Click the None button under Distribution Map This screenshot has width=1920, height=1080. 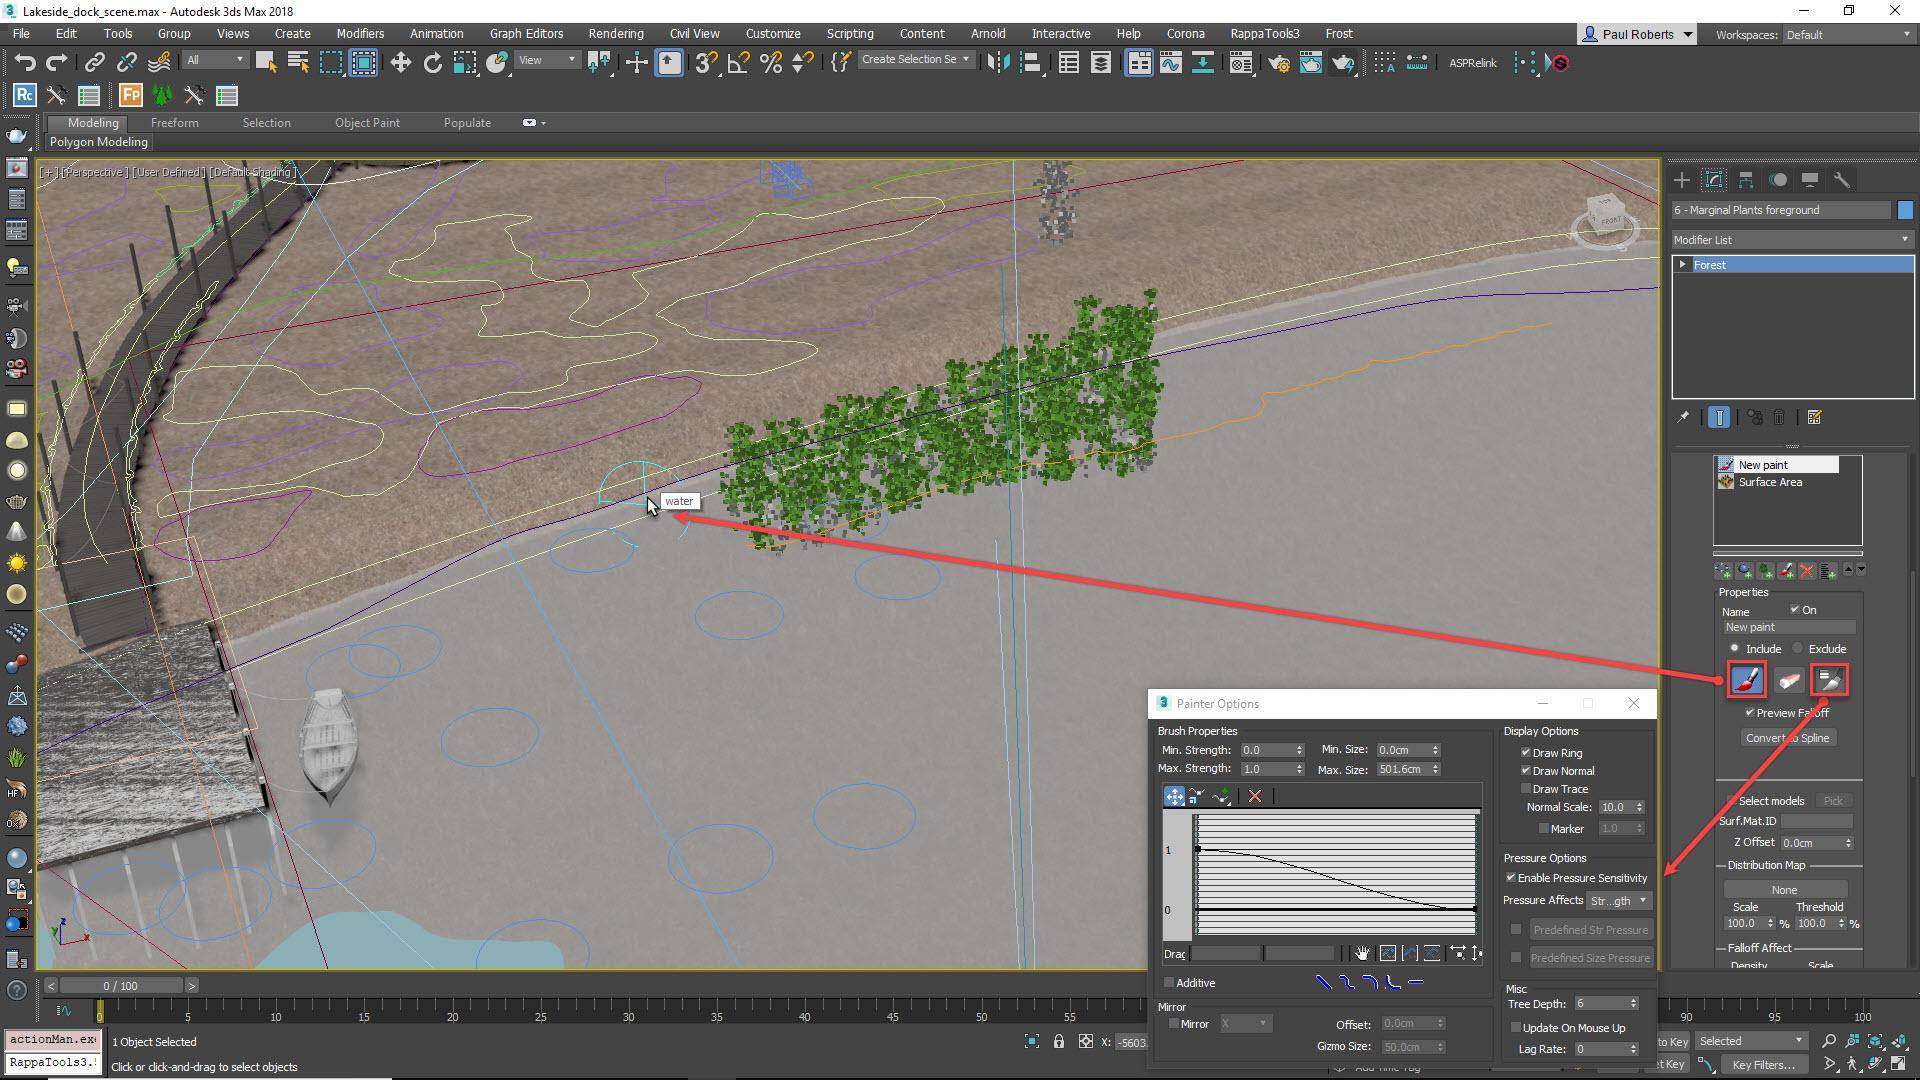[x=1784, y=889]
